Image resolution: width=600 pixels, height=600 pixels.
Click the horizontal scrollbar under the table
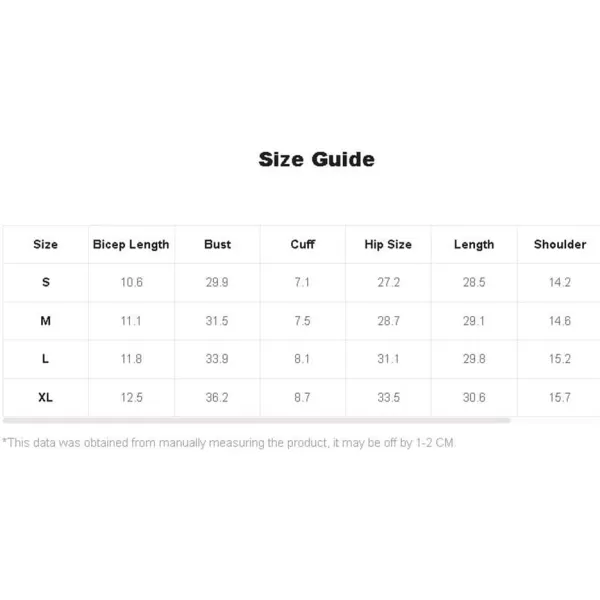[256, 421]
